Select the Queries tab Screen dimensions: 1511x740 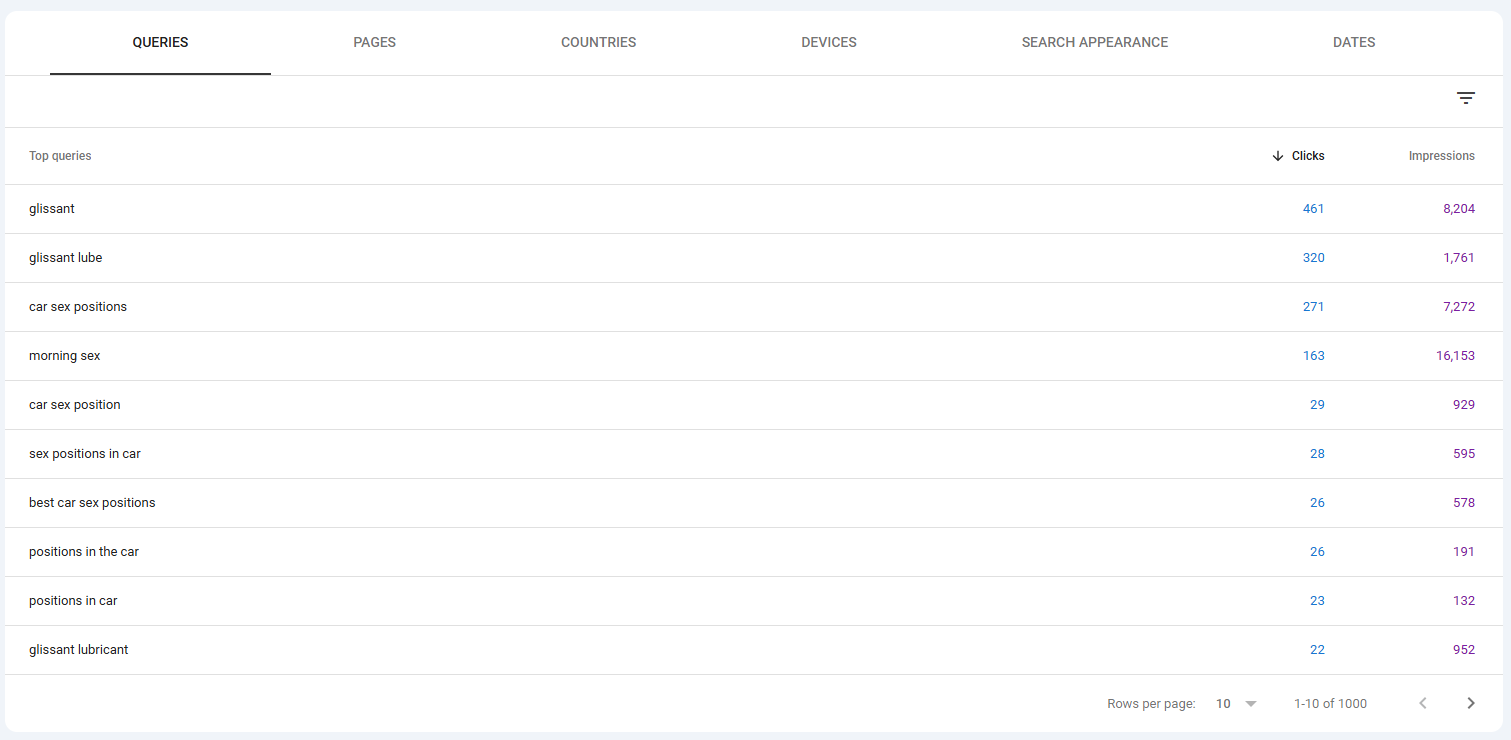point(160,42)
